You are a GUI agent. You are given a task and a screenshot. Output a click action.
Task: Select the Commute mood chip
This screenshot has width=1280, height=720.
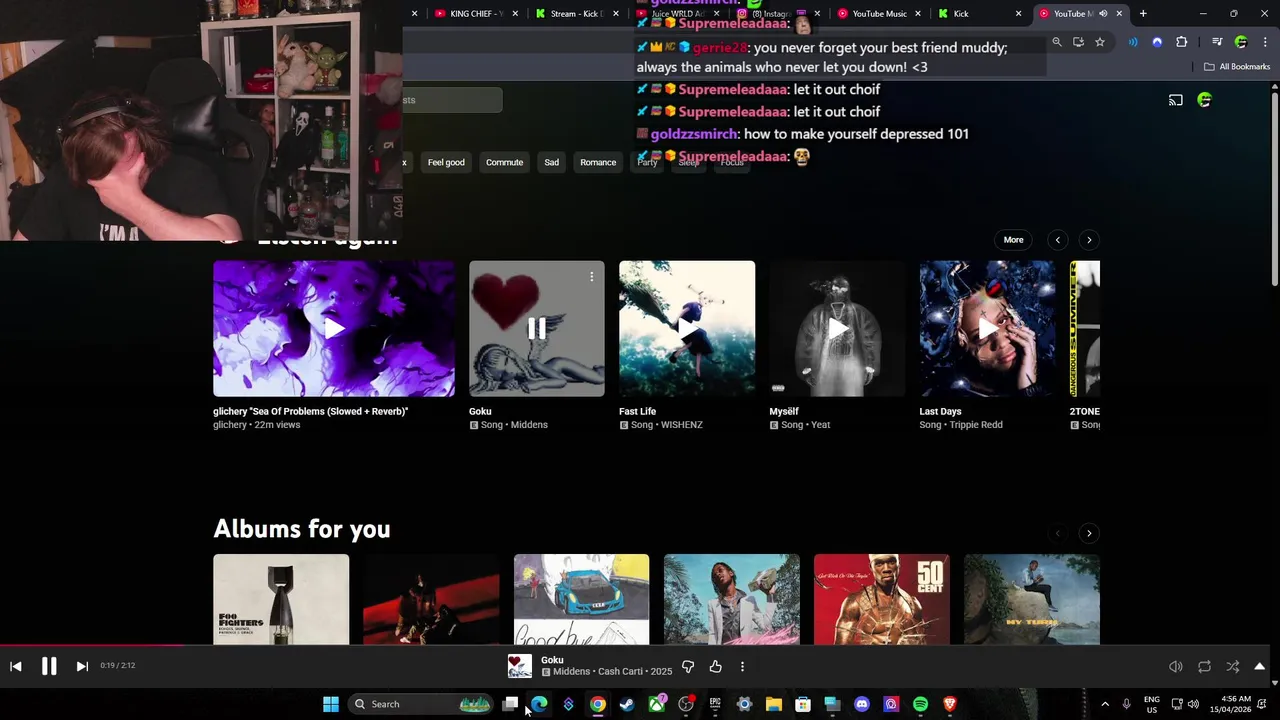(x=504, y=162)
